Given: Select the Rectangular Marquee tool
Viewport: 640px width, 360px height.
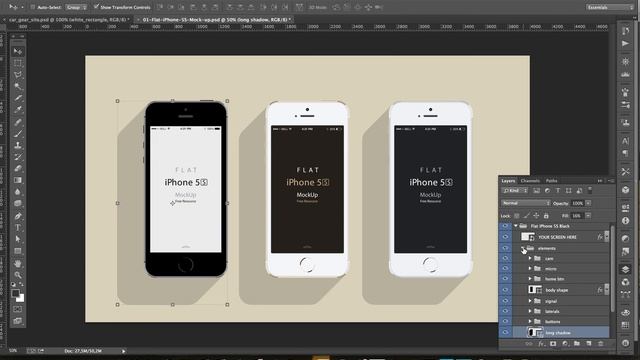Looking at the screenshot, I should point(18,63).
